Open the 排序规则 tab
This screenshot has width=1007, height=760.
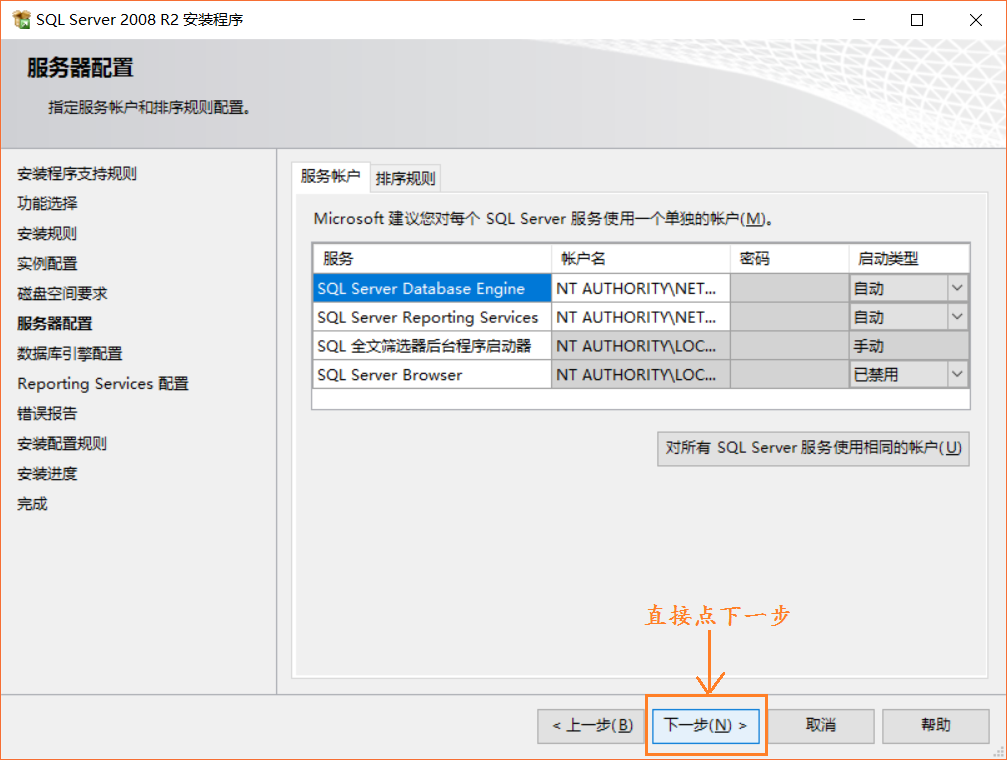tap(405, 178)
